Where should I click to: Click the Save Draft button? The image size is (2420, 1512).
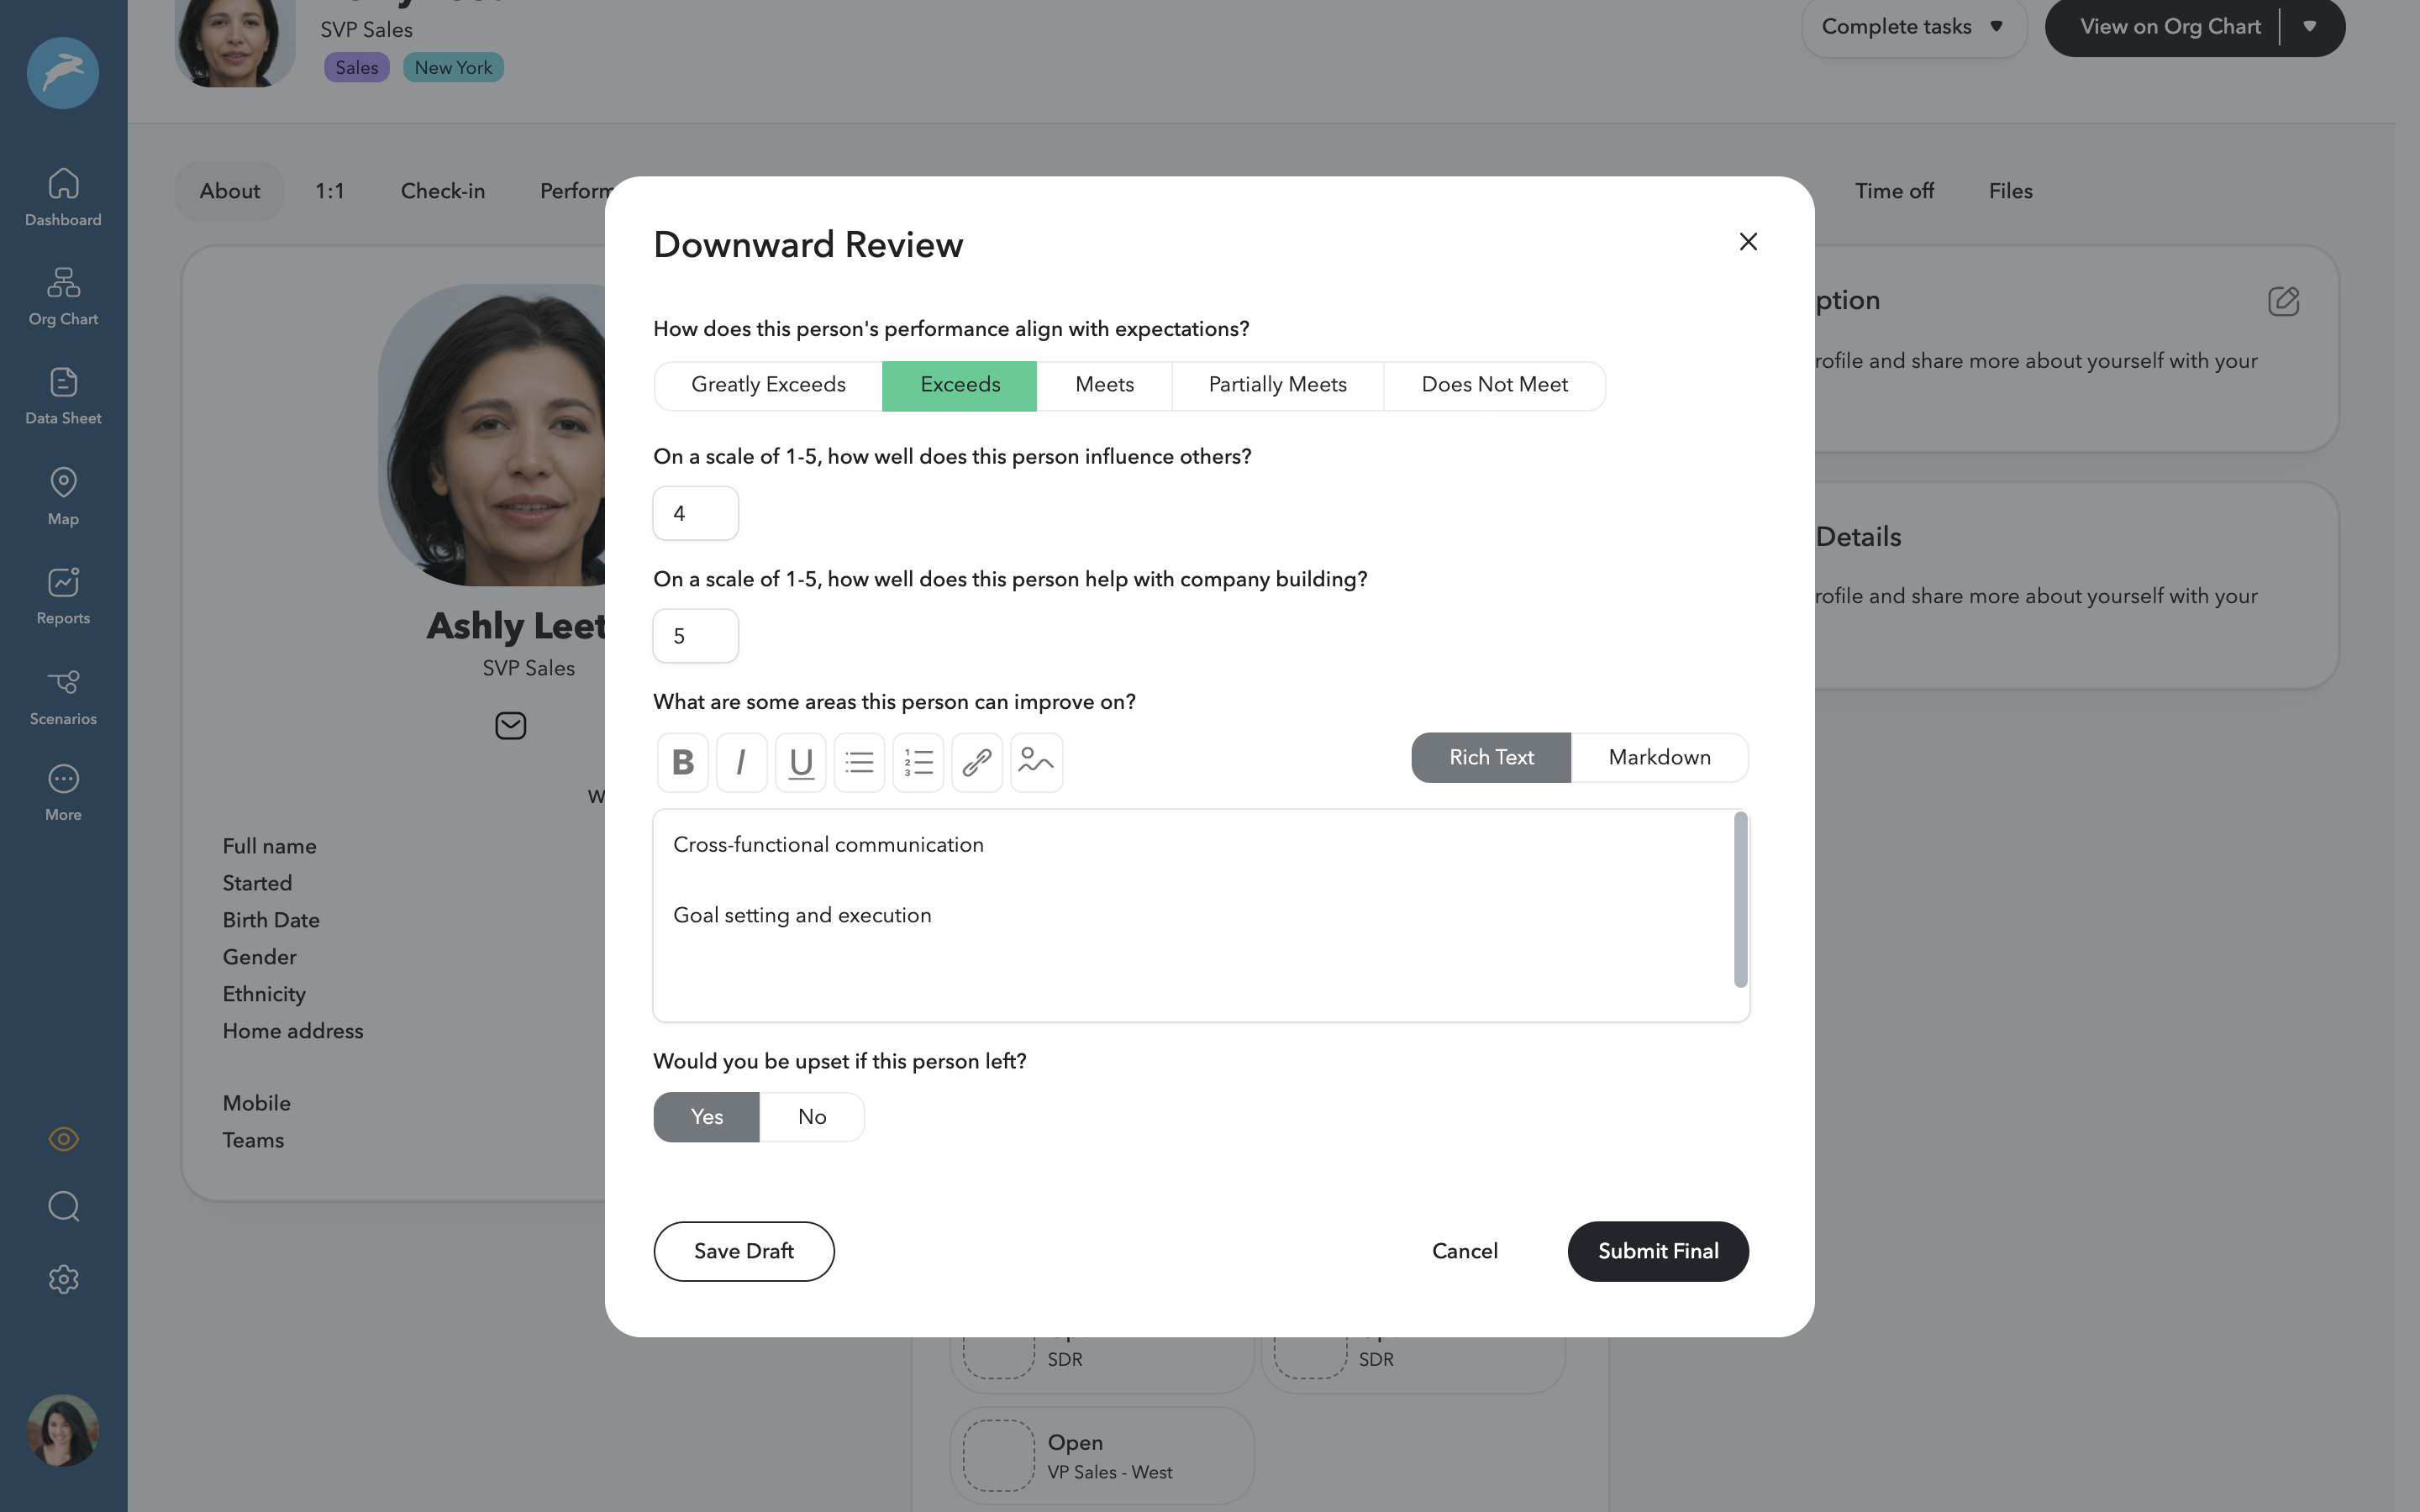(x=744, y=1251)
